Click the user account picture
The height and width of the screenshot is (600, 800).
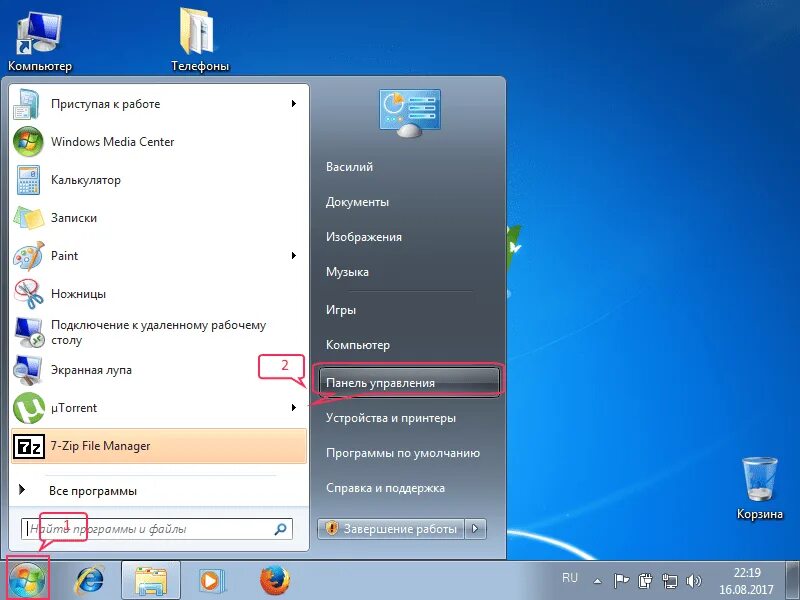[x=410, y=113]
